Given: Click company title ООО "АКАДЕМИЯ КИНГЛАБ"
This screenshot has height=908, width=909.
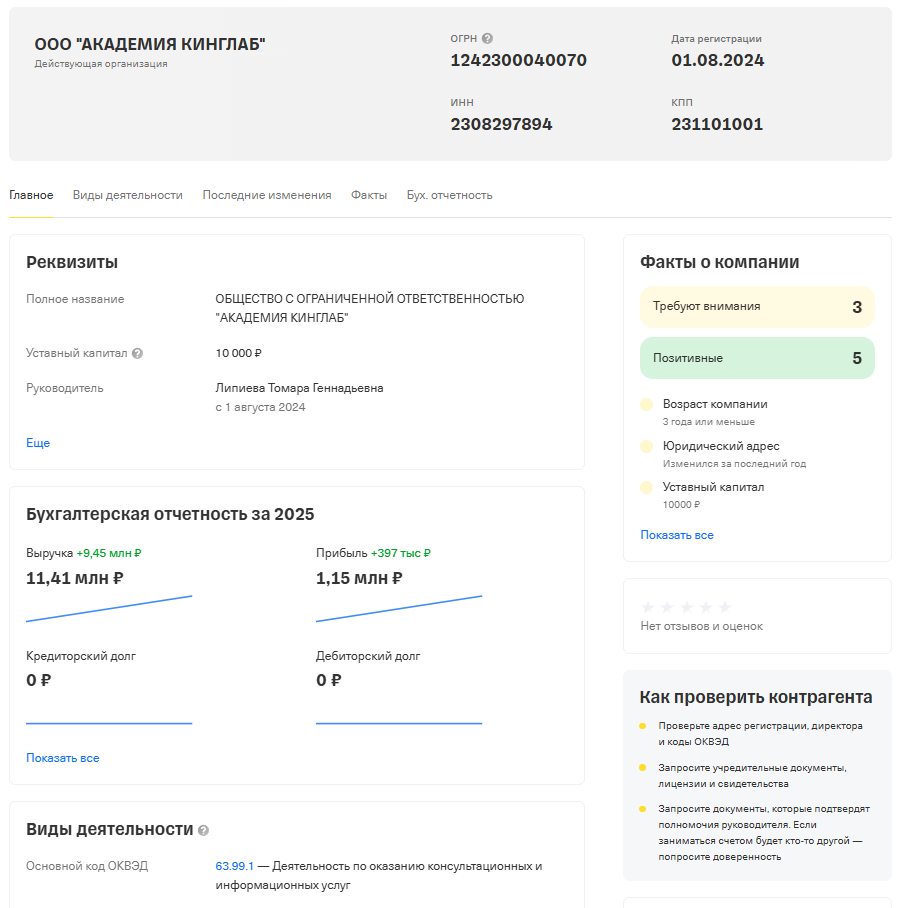Looking at the screenshot, I should point(150,44).
